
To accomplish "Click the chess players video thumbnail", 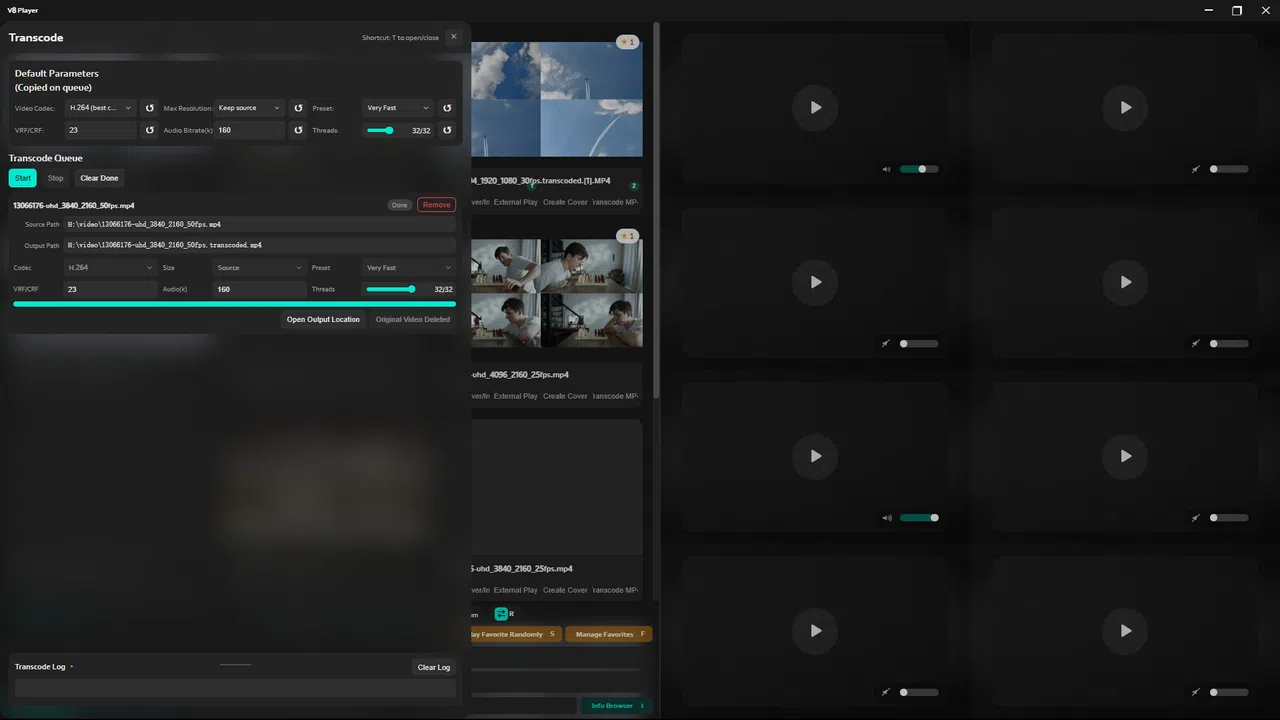I will [556, 292].
